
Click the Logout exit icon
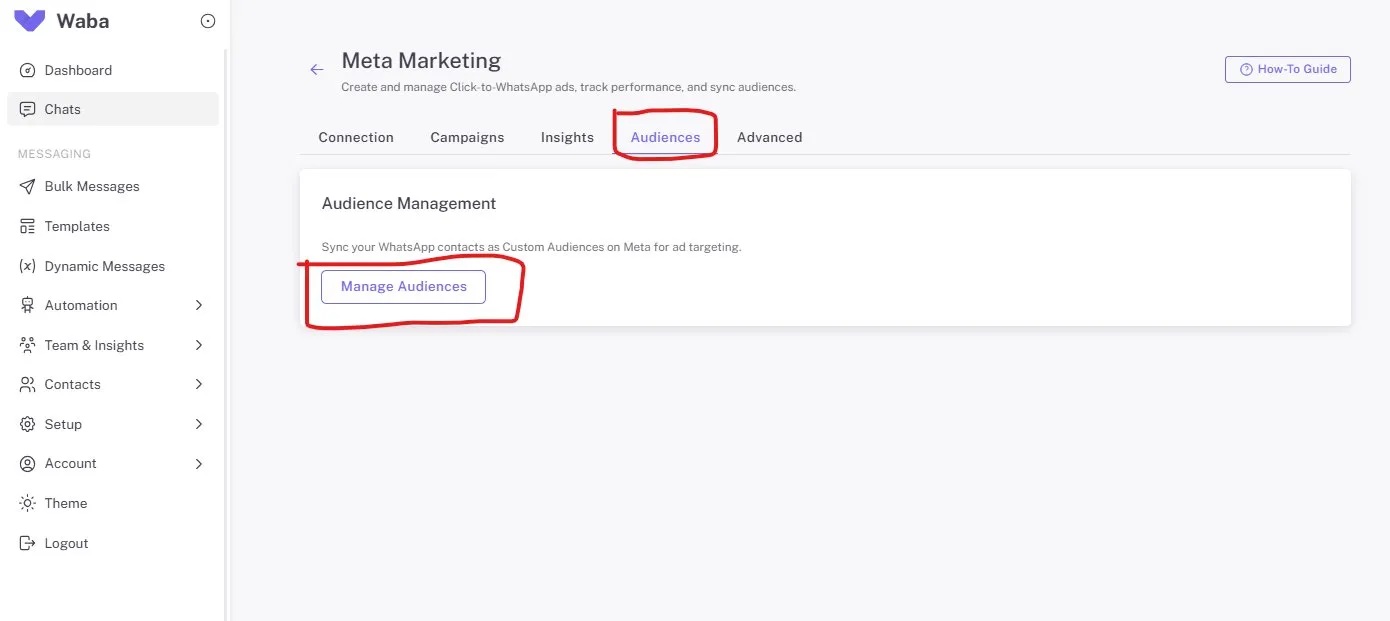(x=28, y=543)
